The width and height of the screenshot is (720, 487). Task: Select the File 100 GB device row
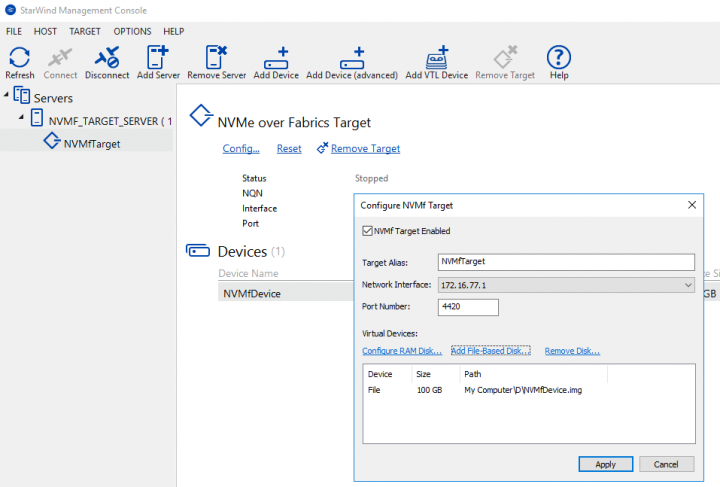[529, 390]
